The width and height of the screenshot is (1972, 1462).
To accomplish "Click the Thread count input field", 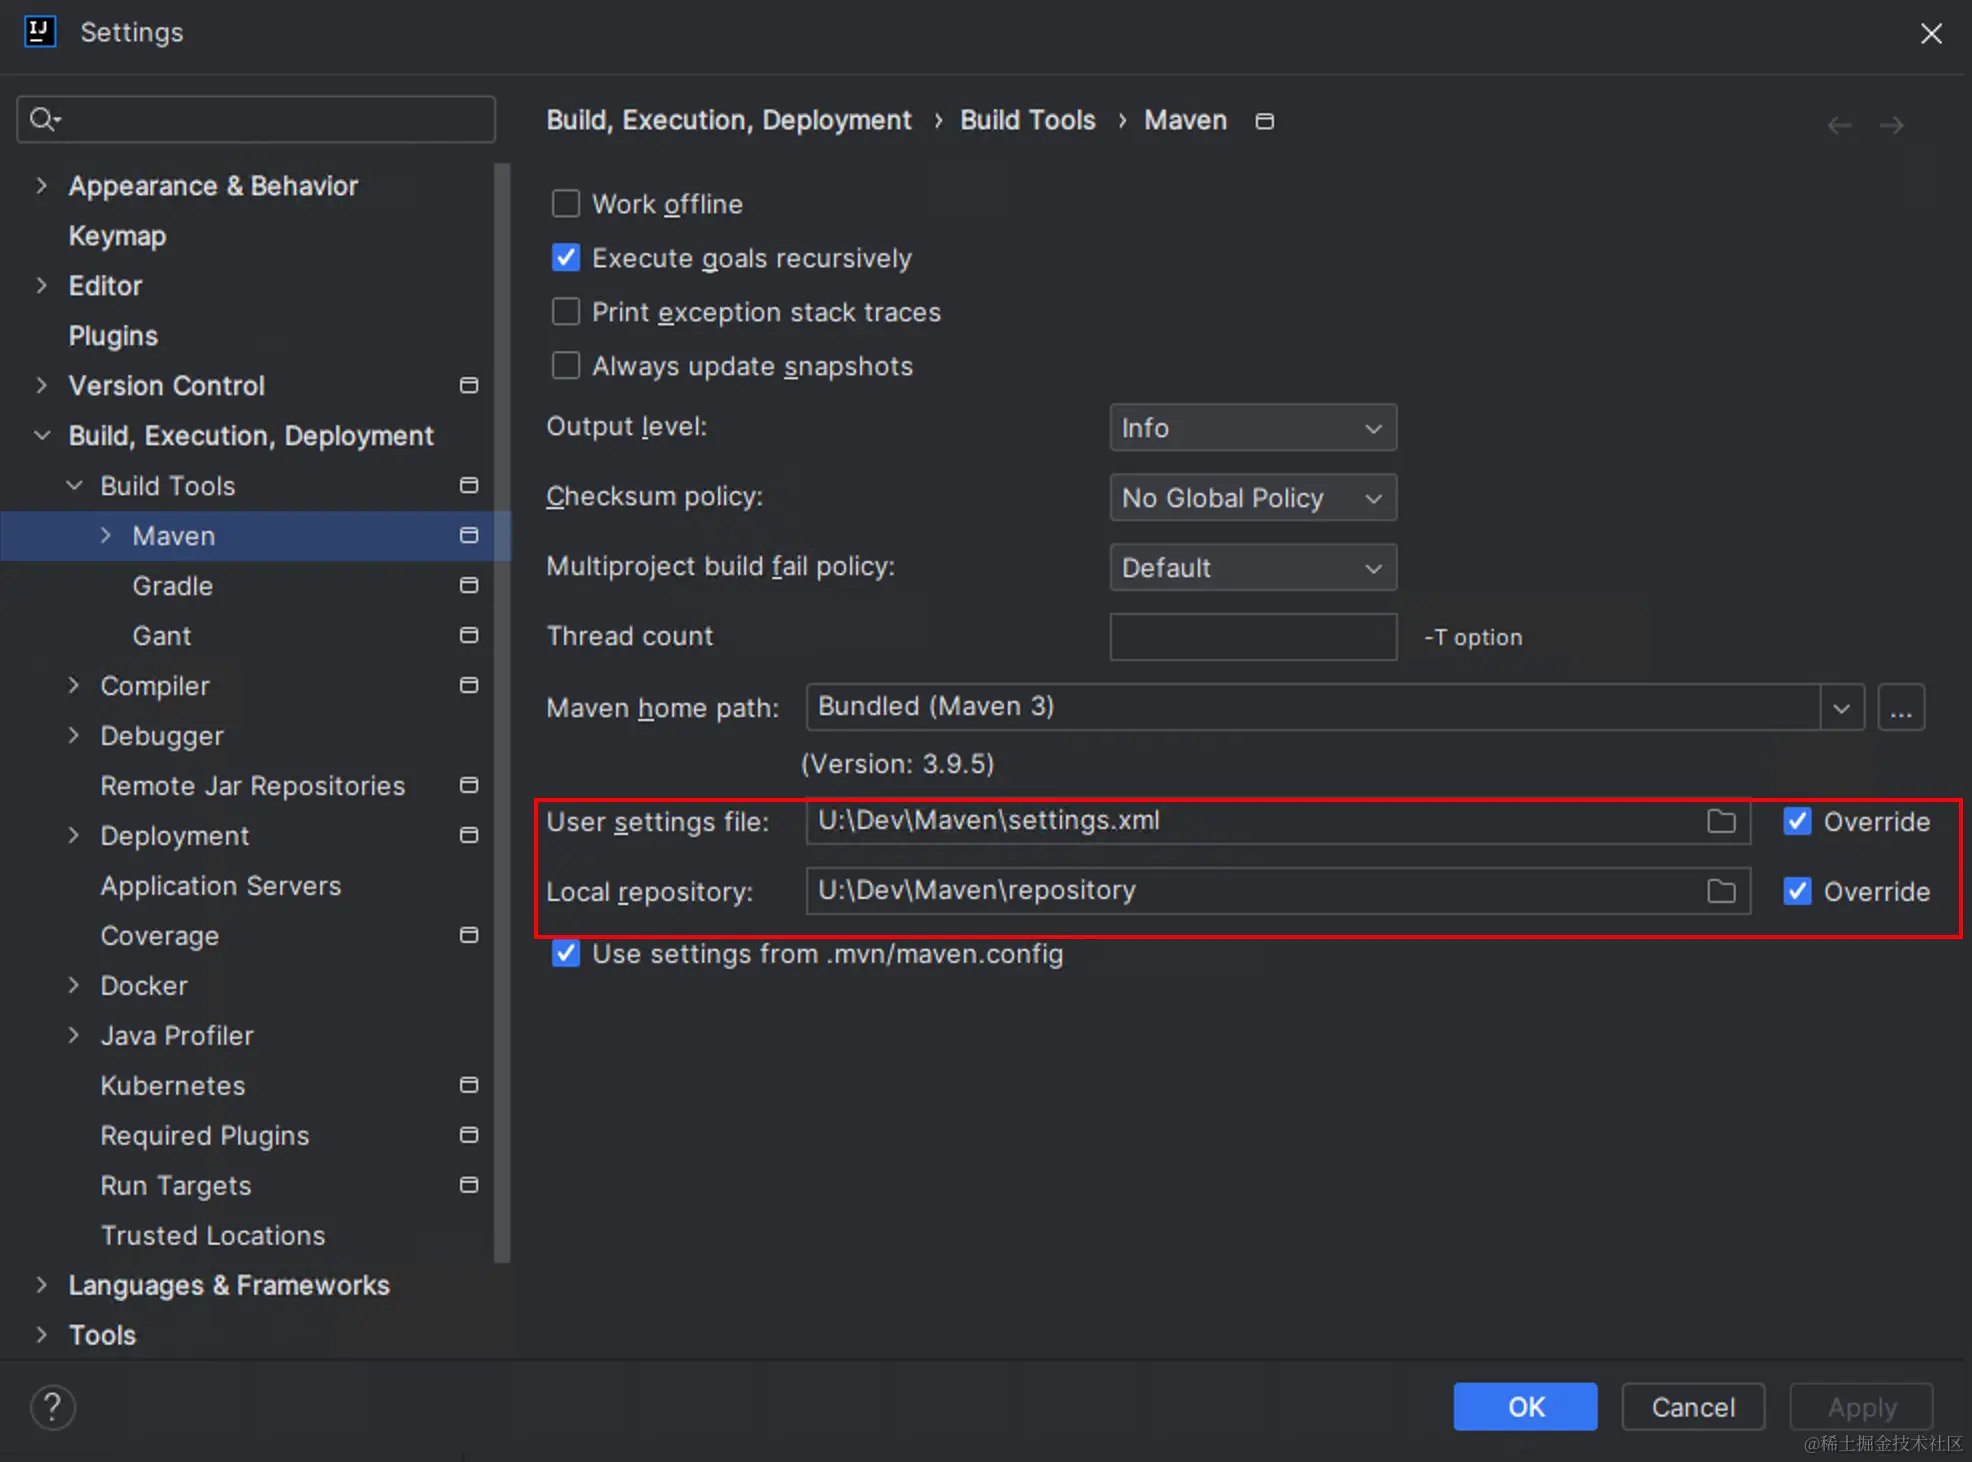I will click(x=1252, y=637).
